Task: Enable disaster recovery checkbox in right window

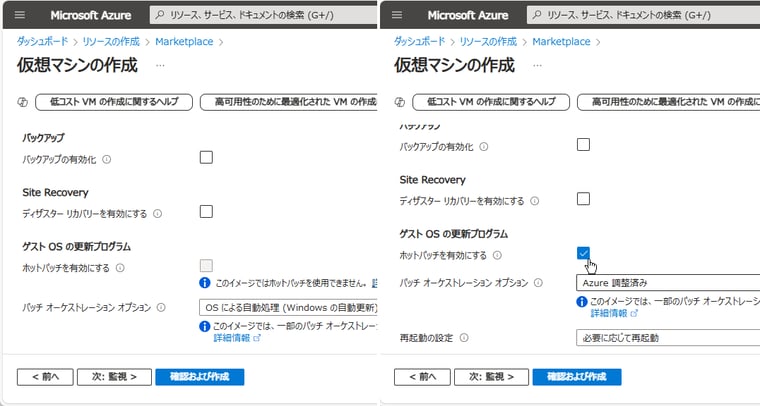Action: click(x=583, y=199)
